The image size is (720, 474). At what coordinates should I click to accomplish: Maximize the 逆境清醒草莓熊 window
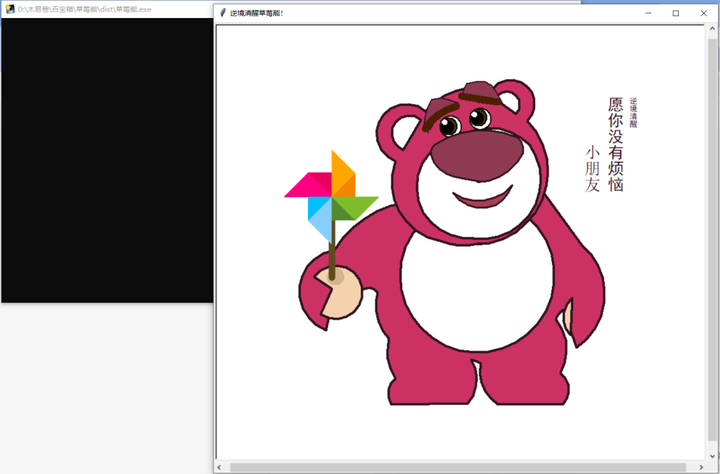point(675,13)
